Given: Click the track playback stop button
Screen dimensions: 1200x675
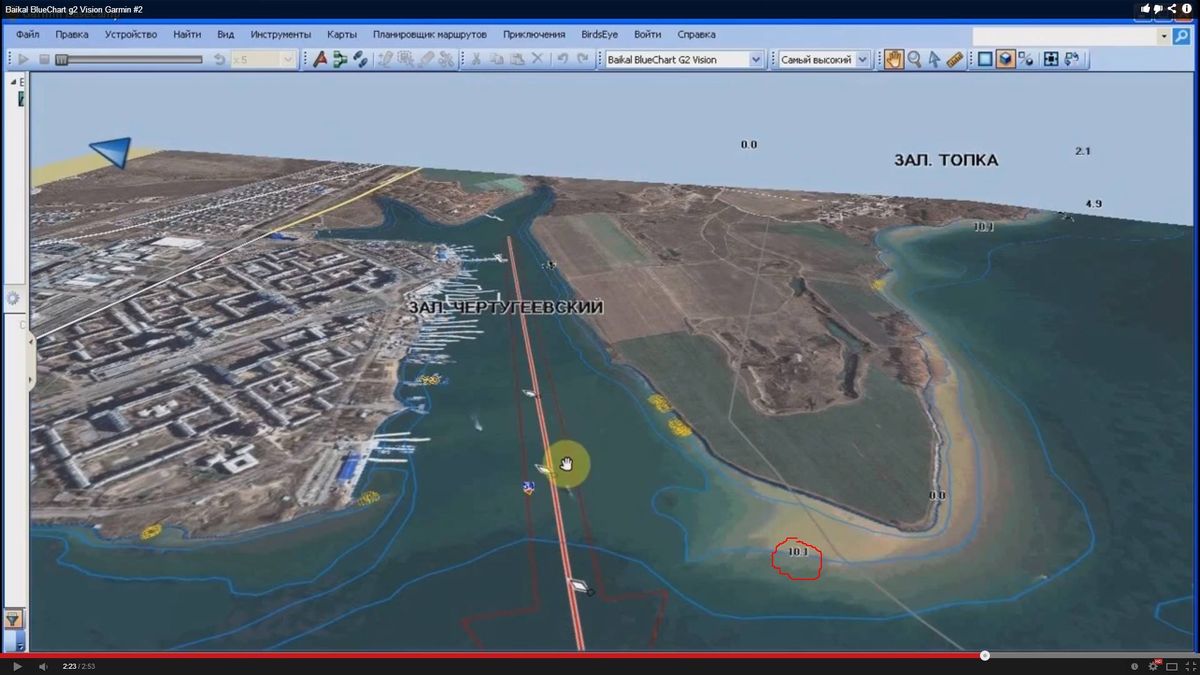Looking at the screenshot, I should pos(44,60).
